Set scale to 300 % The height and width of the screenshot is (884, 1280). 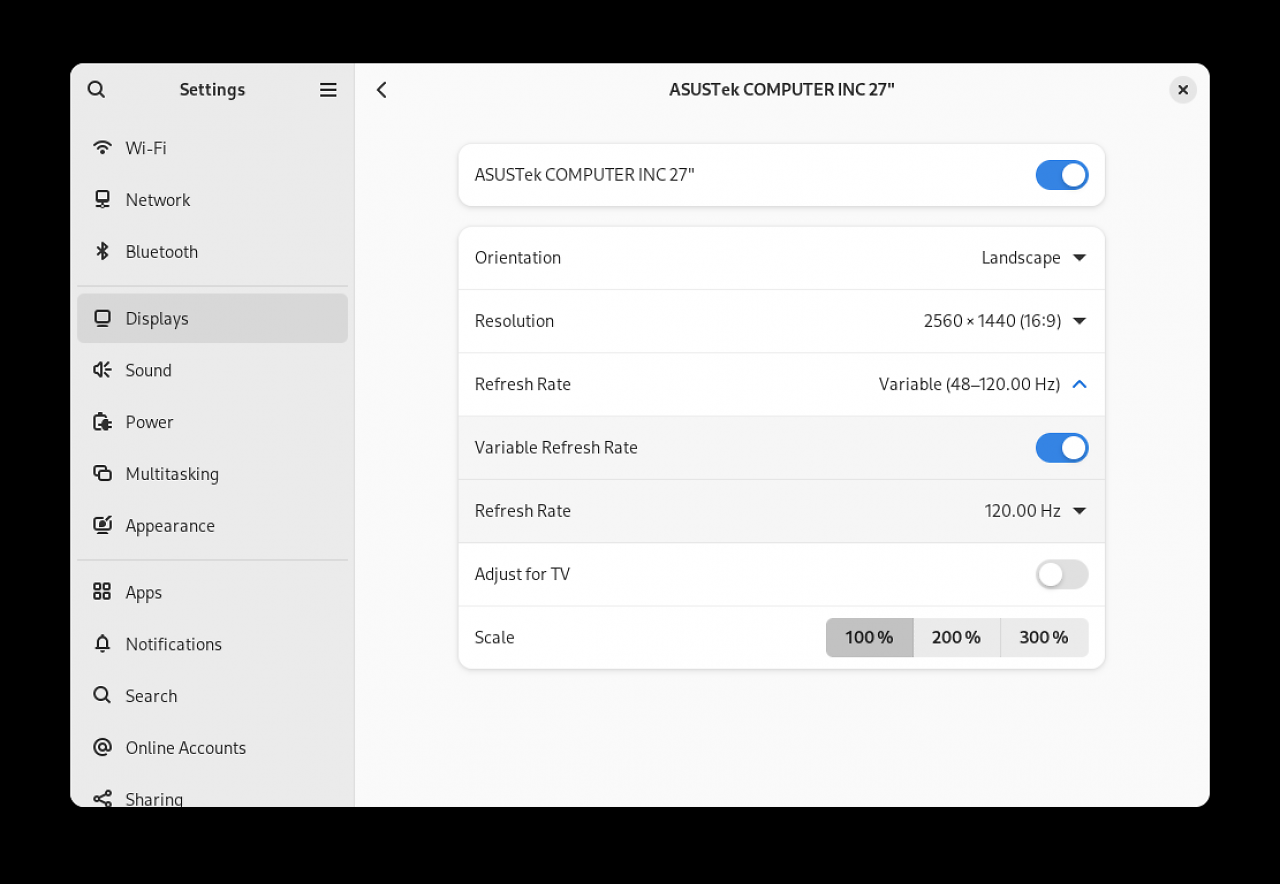pos(1044,637)
